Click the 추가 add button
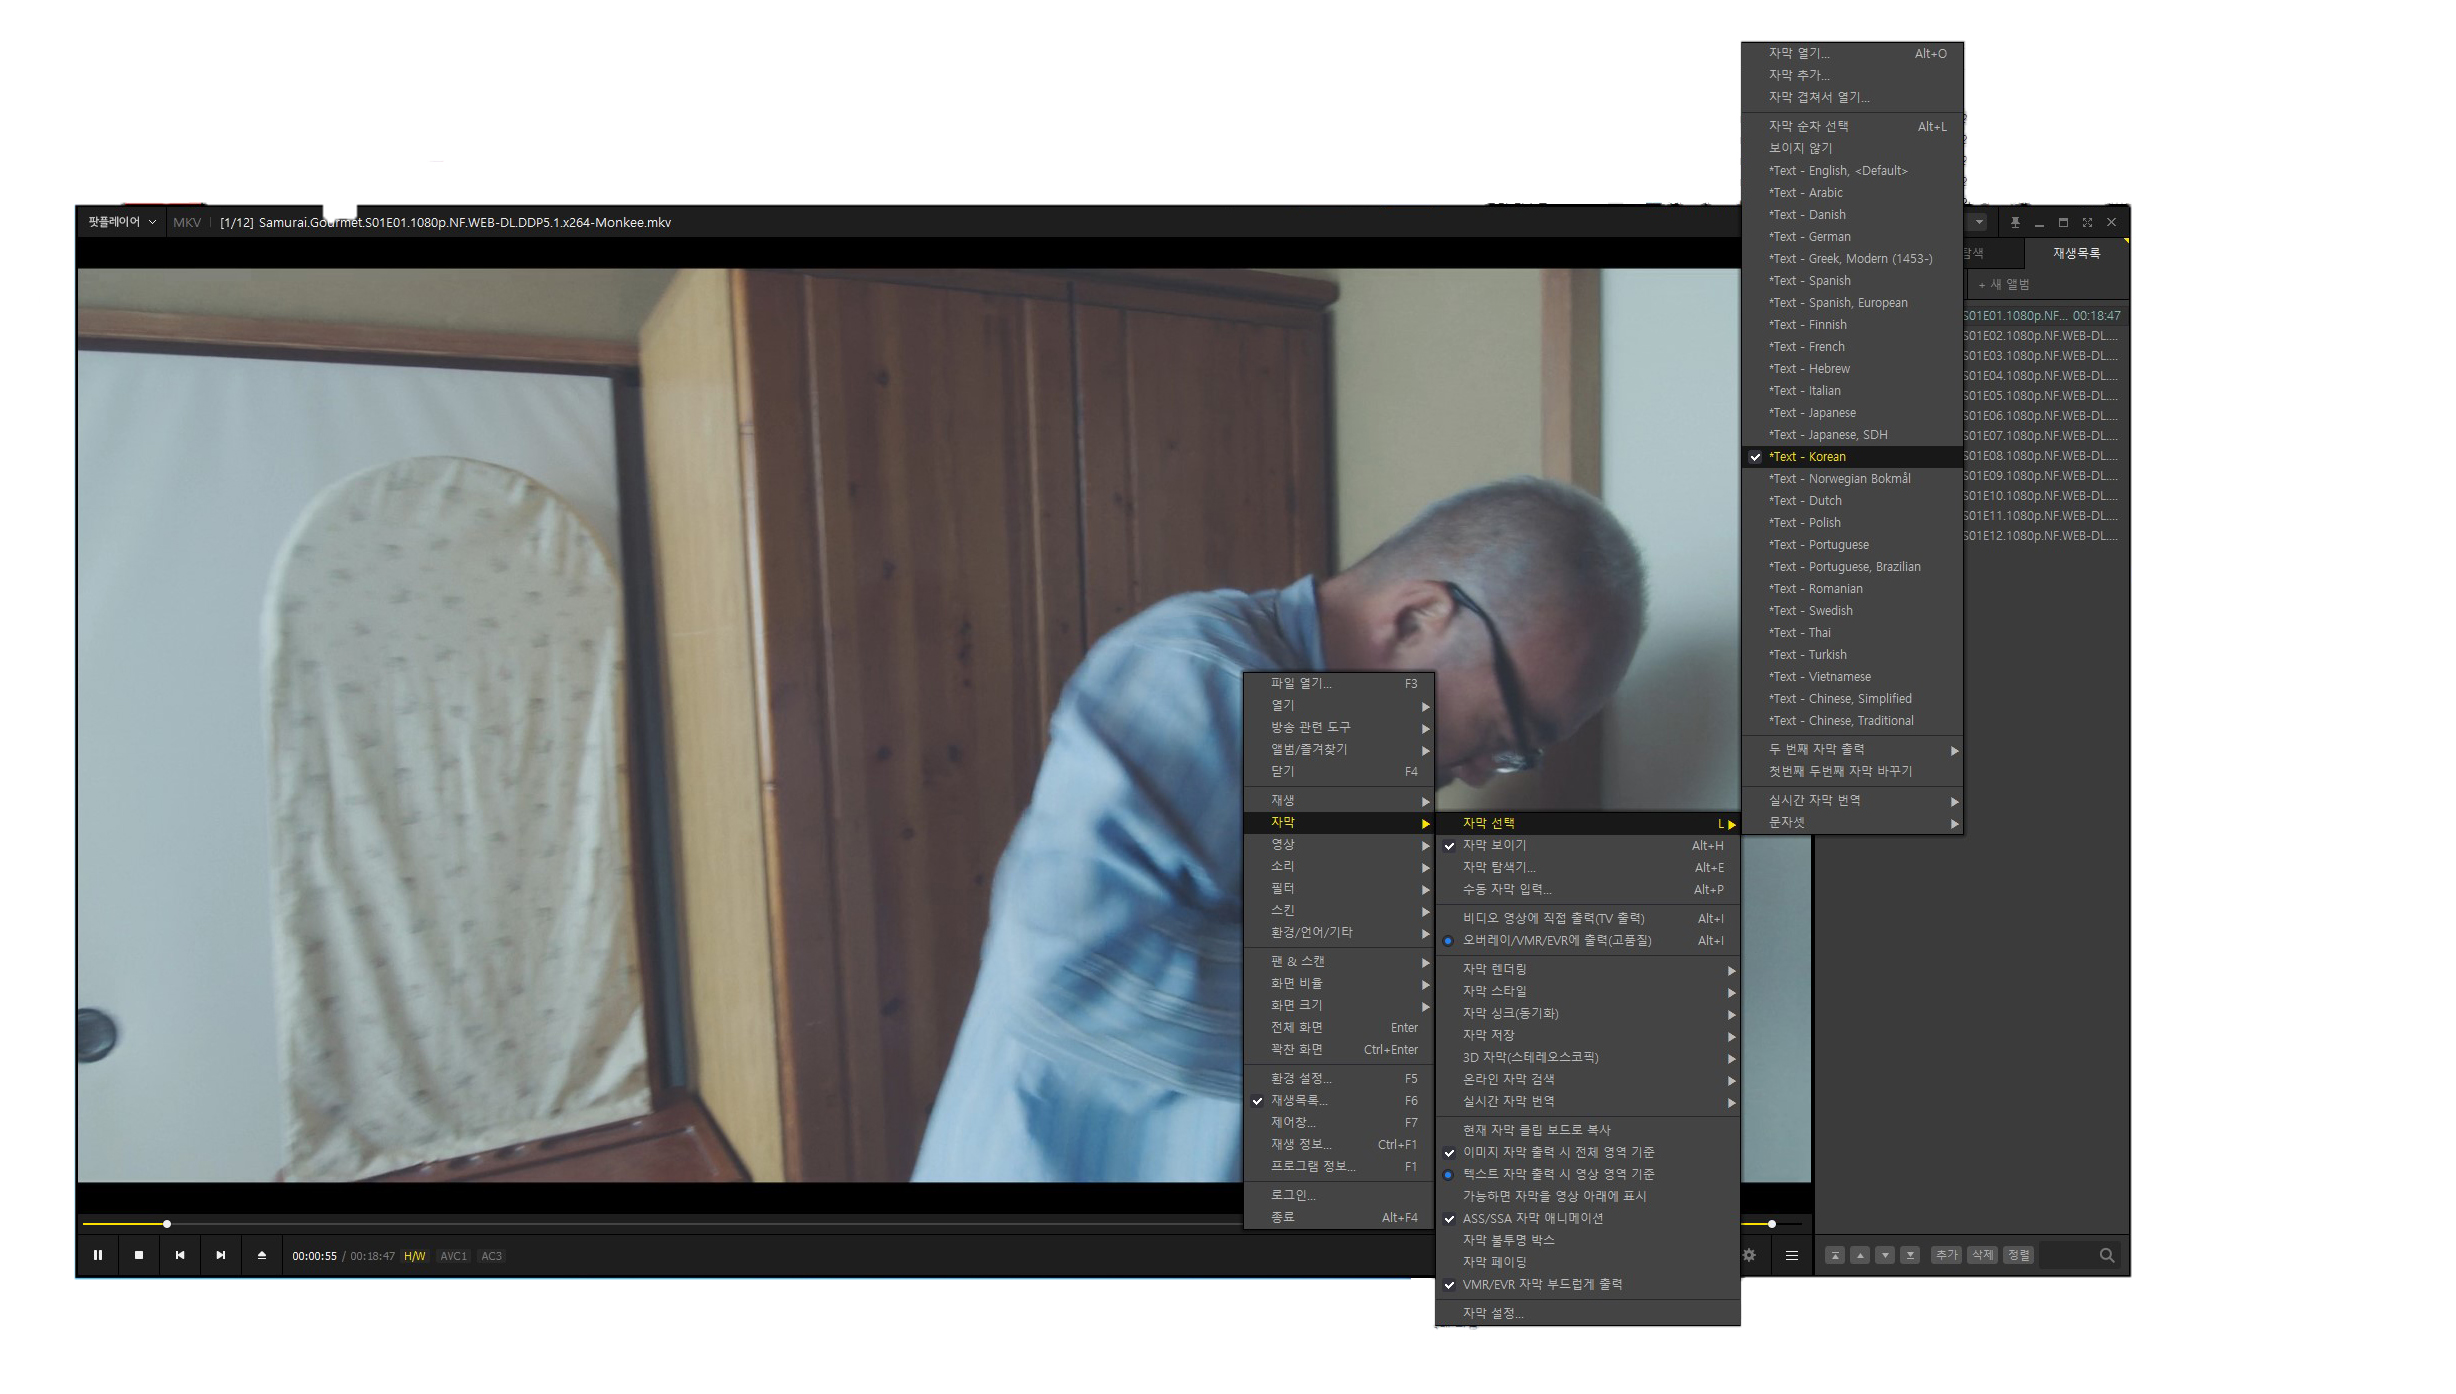 (x=1946, y=1255)
